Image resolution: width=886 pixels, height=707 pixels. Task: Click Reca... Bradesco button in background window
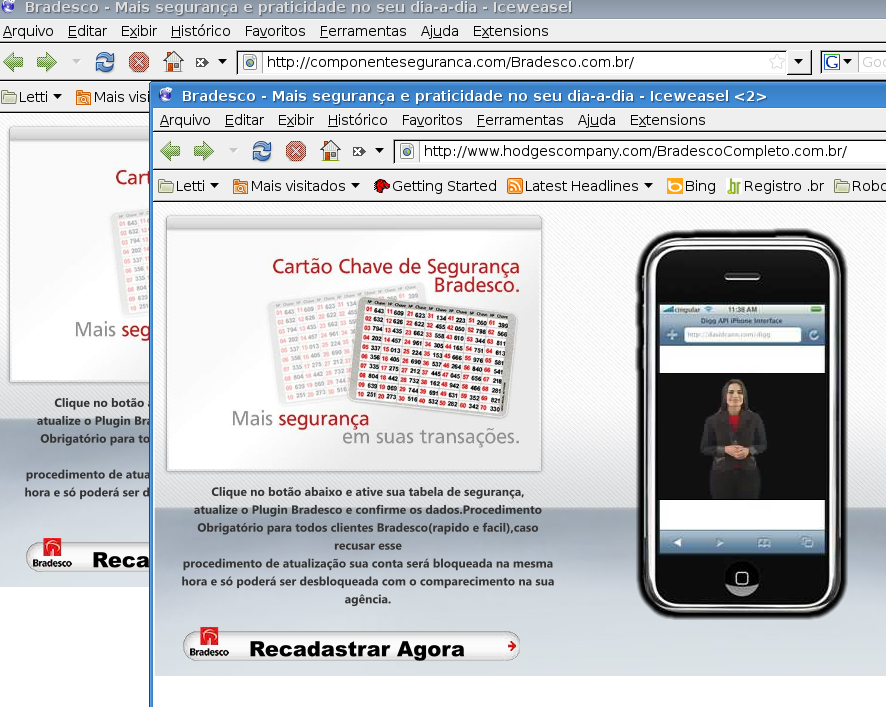coord(88,557)
